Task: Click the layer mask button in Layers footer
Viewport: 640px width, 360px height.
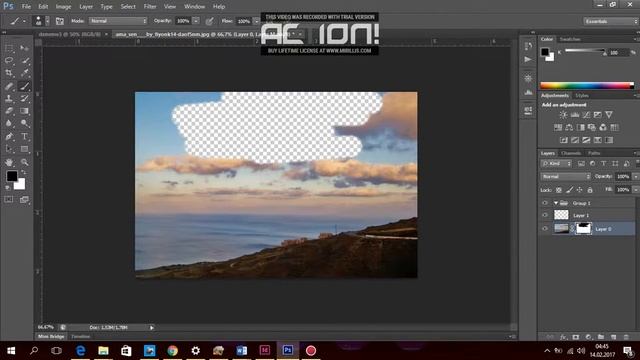Action: click(576, 337)
